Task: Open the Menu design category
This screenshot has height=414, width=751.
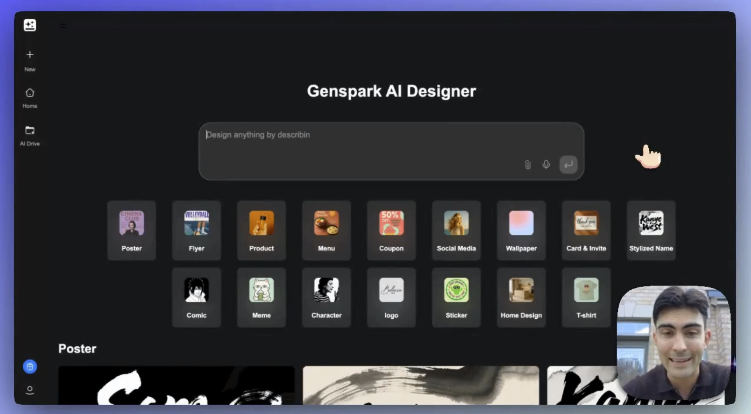Action: 326,230
